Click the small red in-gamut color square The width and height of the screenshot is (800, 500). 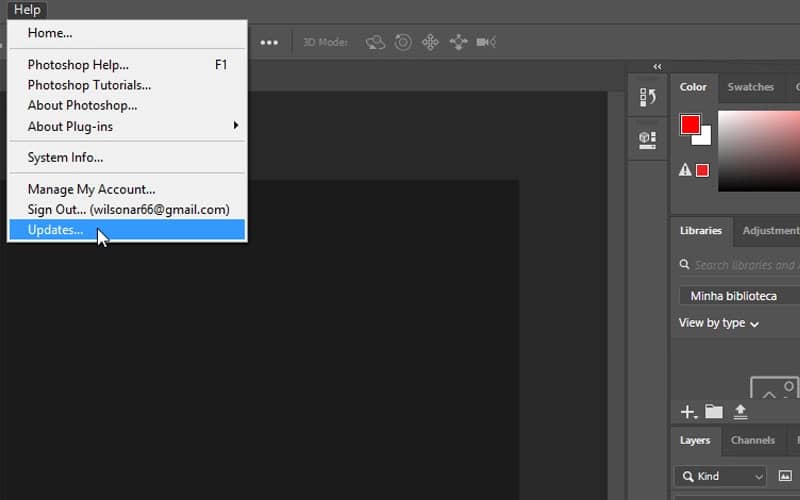pyautogui.click(x=703, y=170)
